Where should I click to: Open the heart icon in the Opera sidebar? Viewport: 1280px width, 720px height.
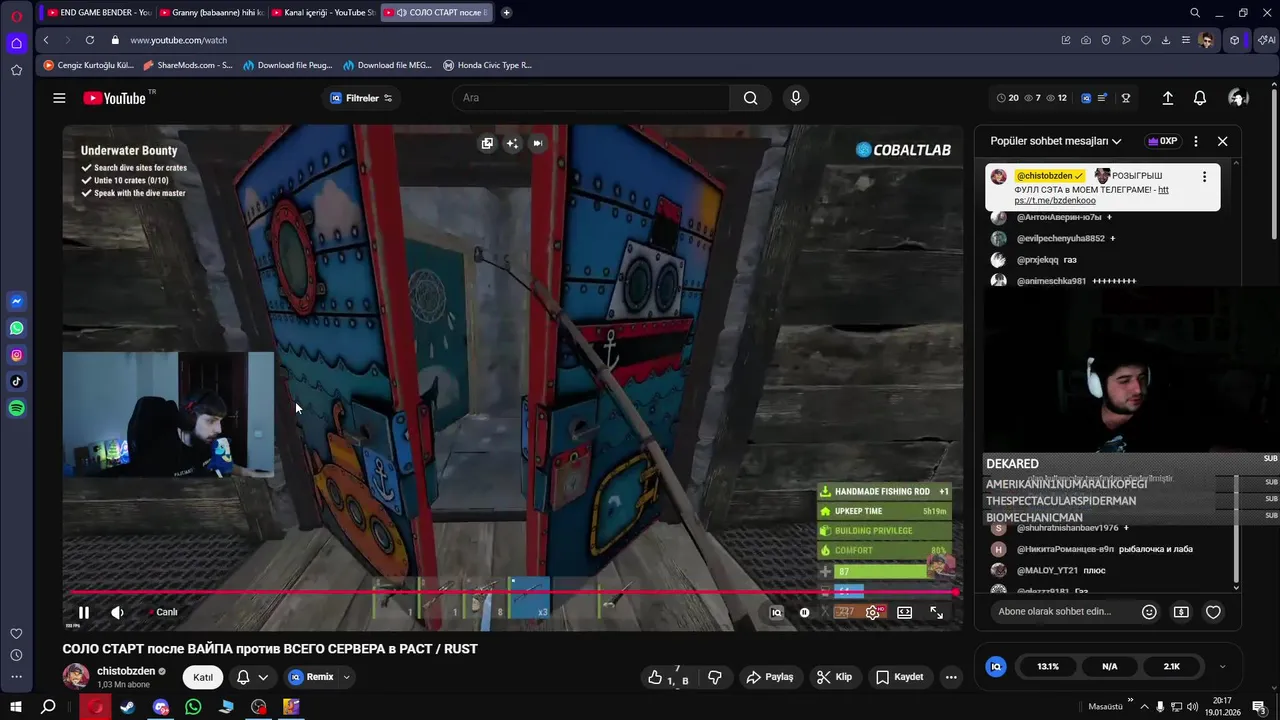(16, 634)
